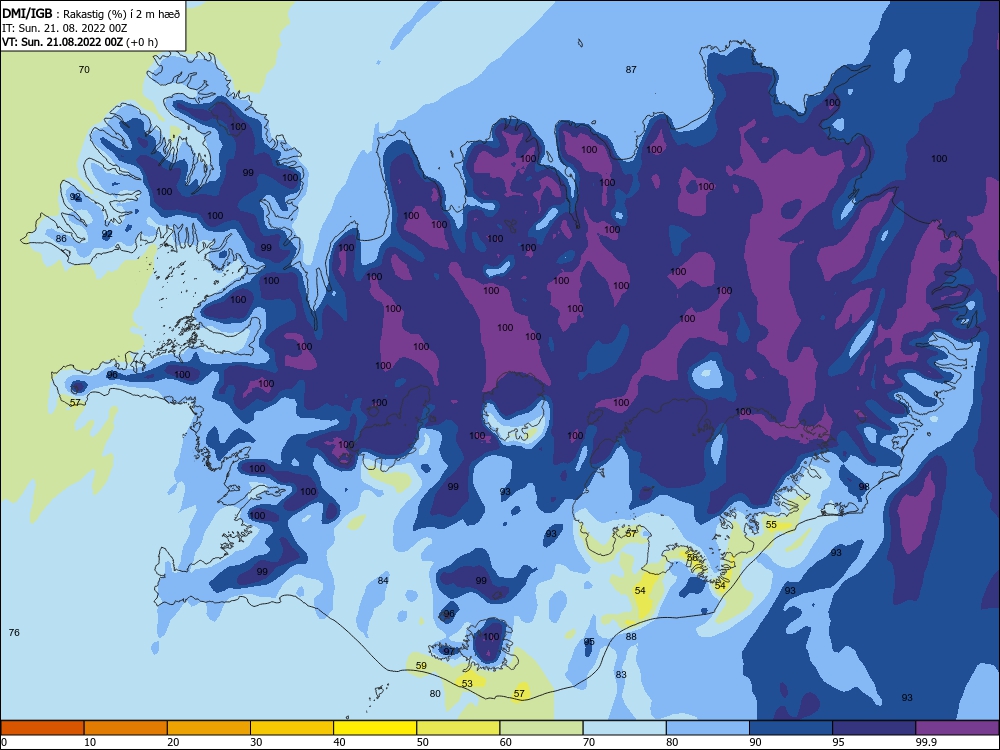
Task: Click the '53' value in the southern yellow area
Action: (x=467, y=684)
